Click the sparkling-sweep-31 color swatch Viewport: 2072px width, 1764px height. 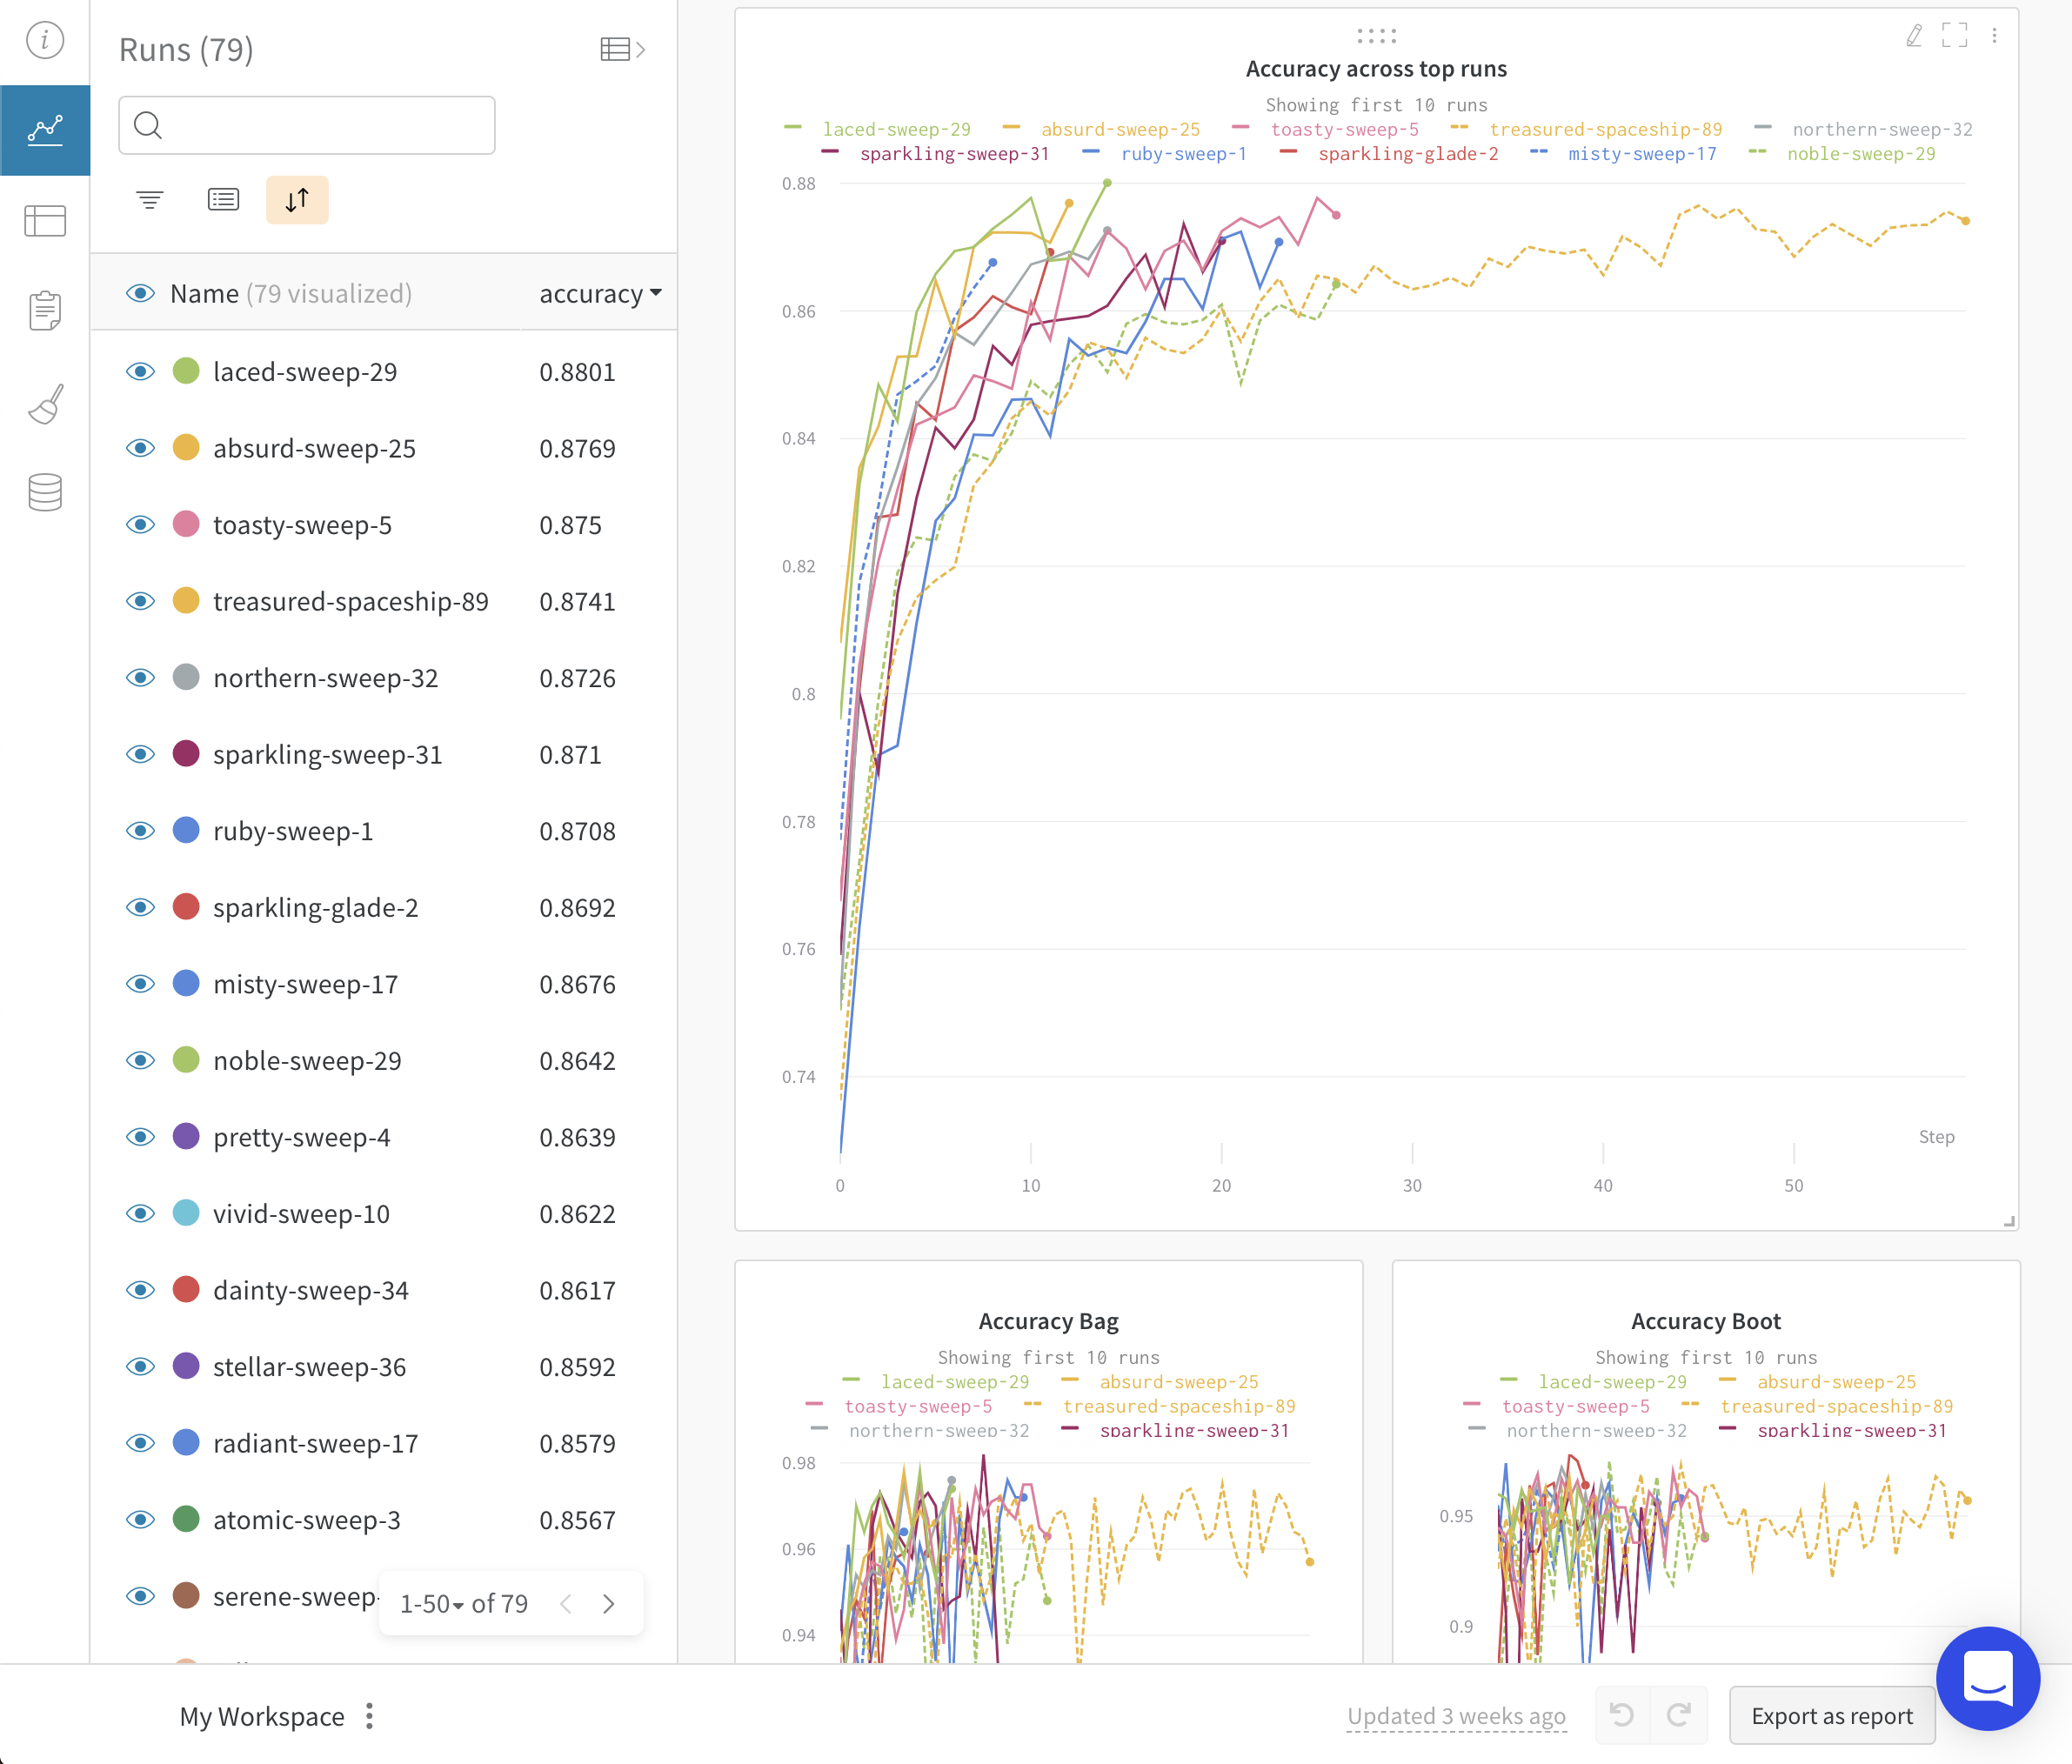point(186,754)
